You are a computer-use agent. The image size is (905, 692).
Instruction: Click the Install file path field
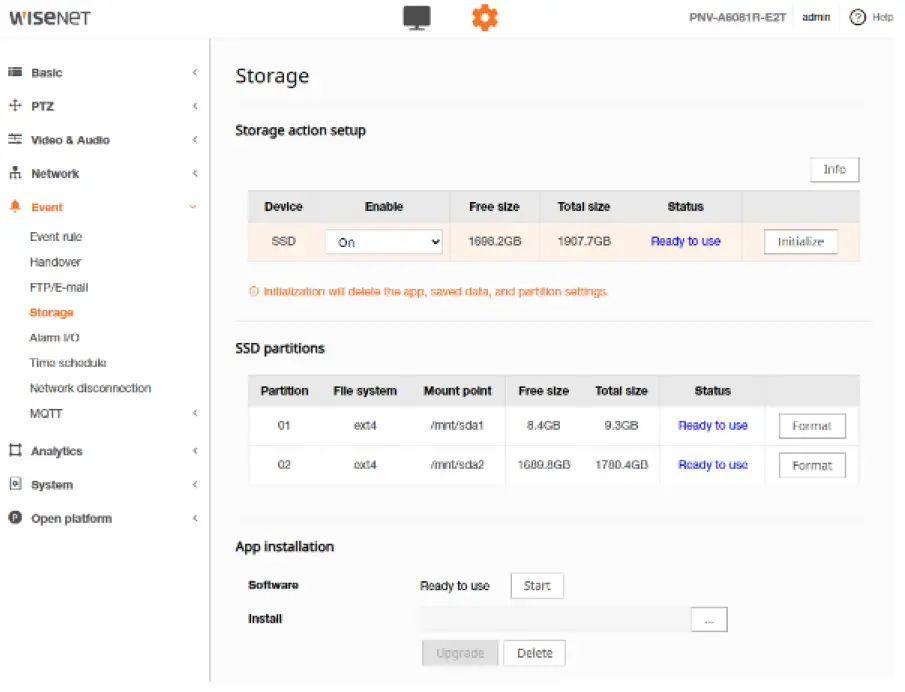(x=554, y=620)
